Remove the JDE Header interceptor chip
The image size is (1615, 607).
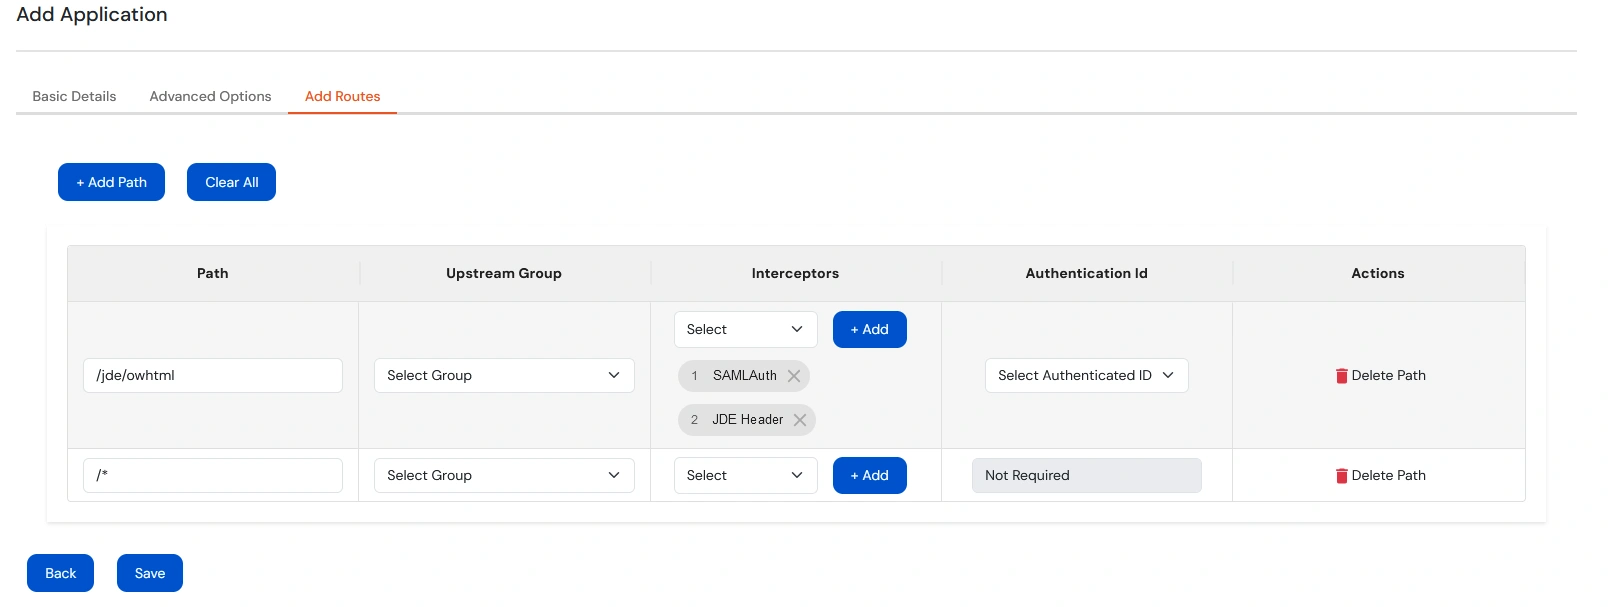[x=800, y=420]
